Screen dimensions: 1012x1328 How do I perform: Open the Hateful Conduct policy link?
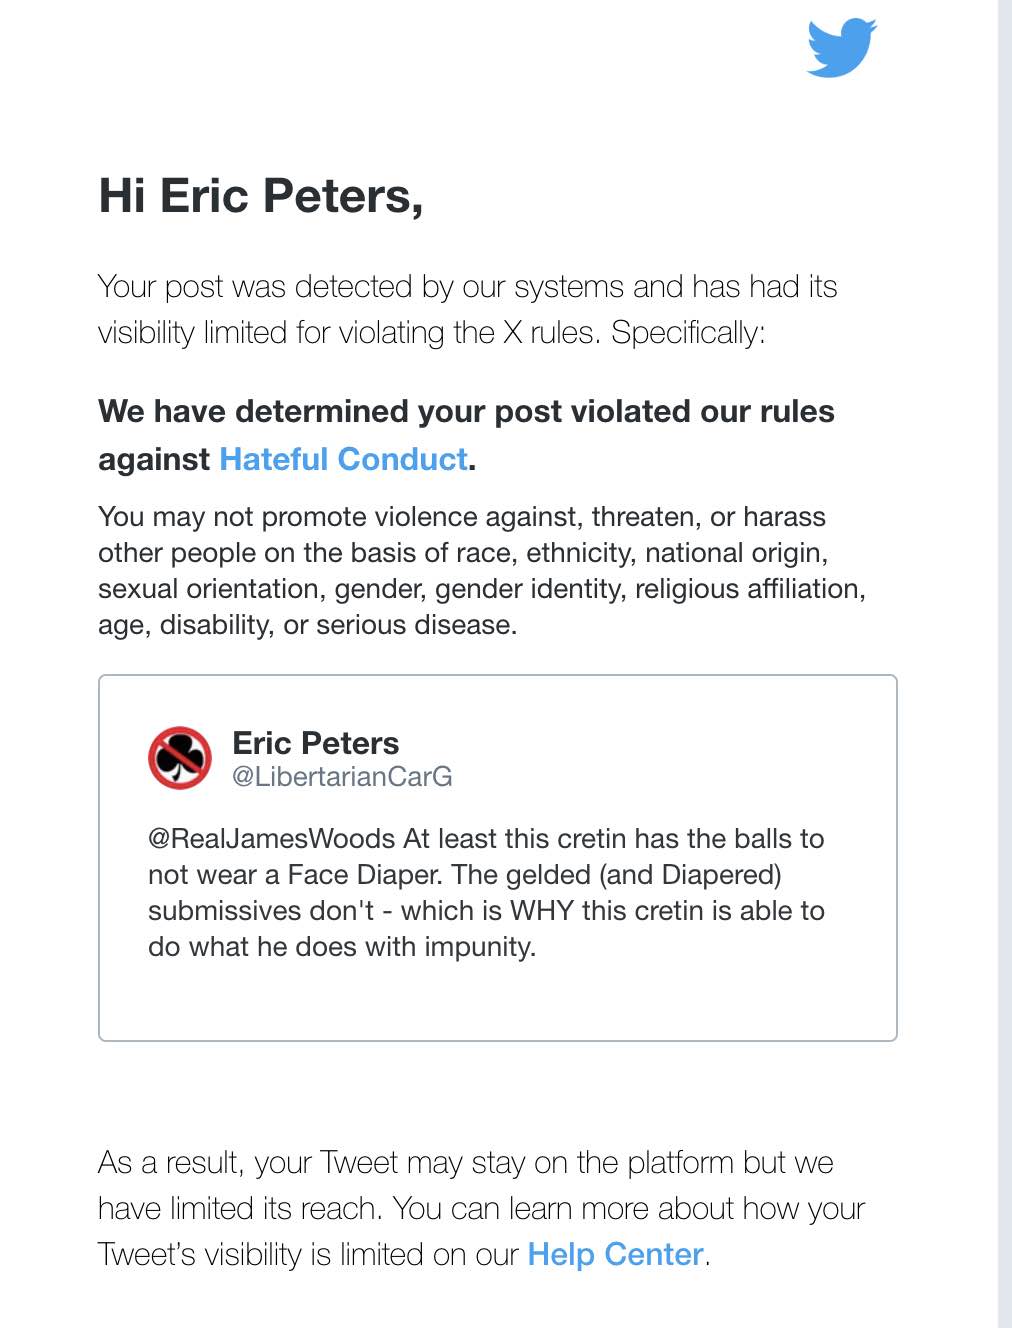343,459
